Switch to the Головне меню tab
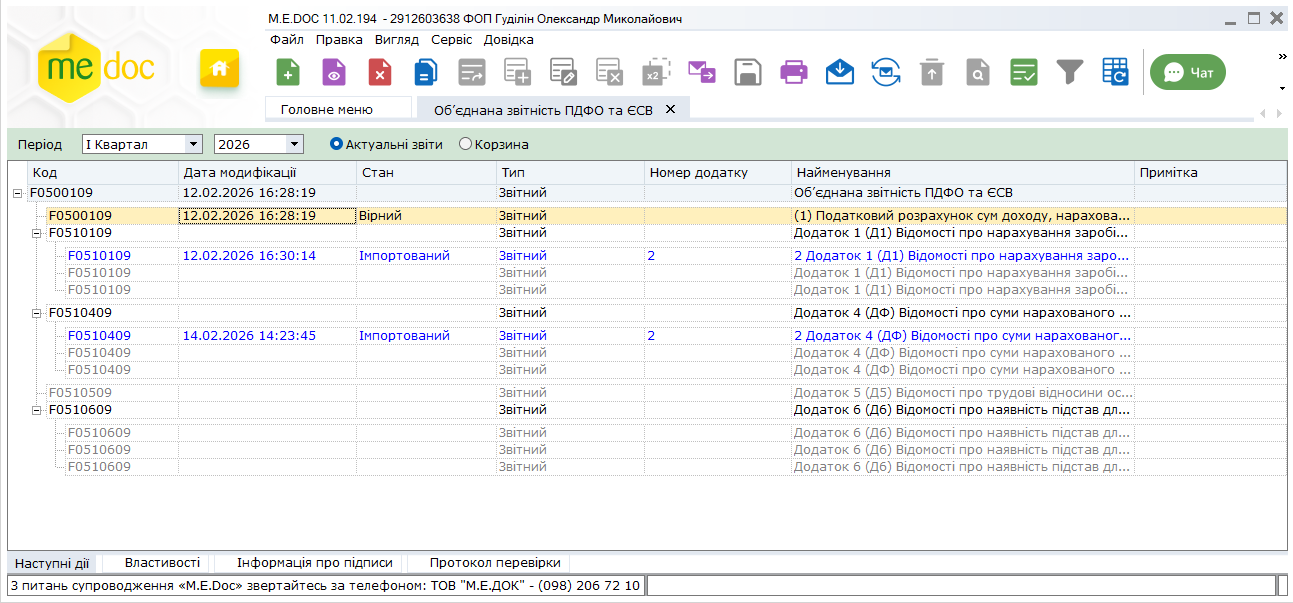The width and height of the screenshot is (1293, 603). pos(327,109)
